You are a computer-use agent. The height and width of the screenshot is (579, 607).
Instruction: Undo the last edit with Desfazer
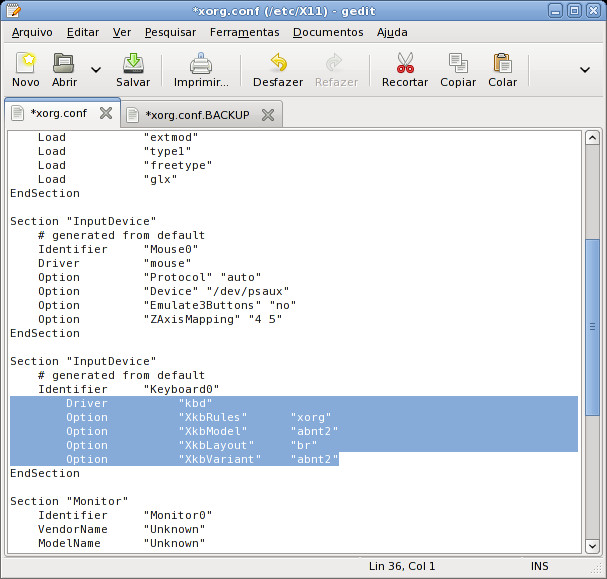point(278,70)
